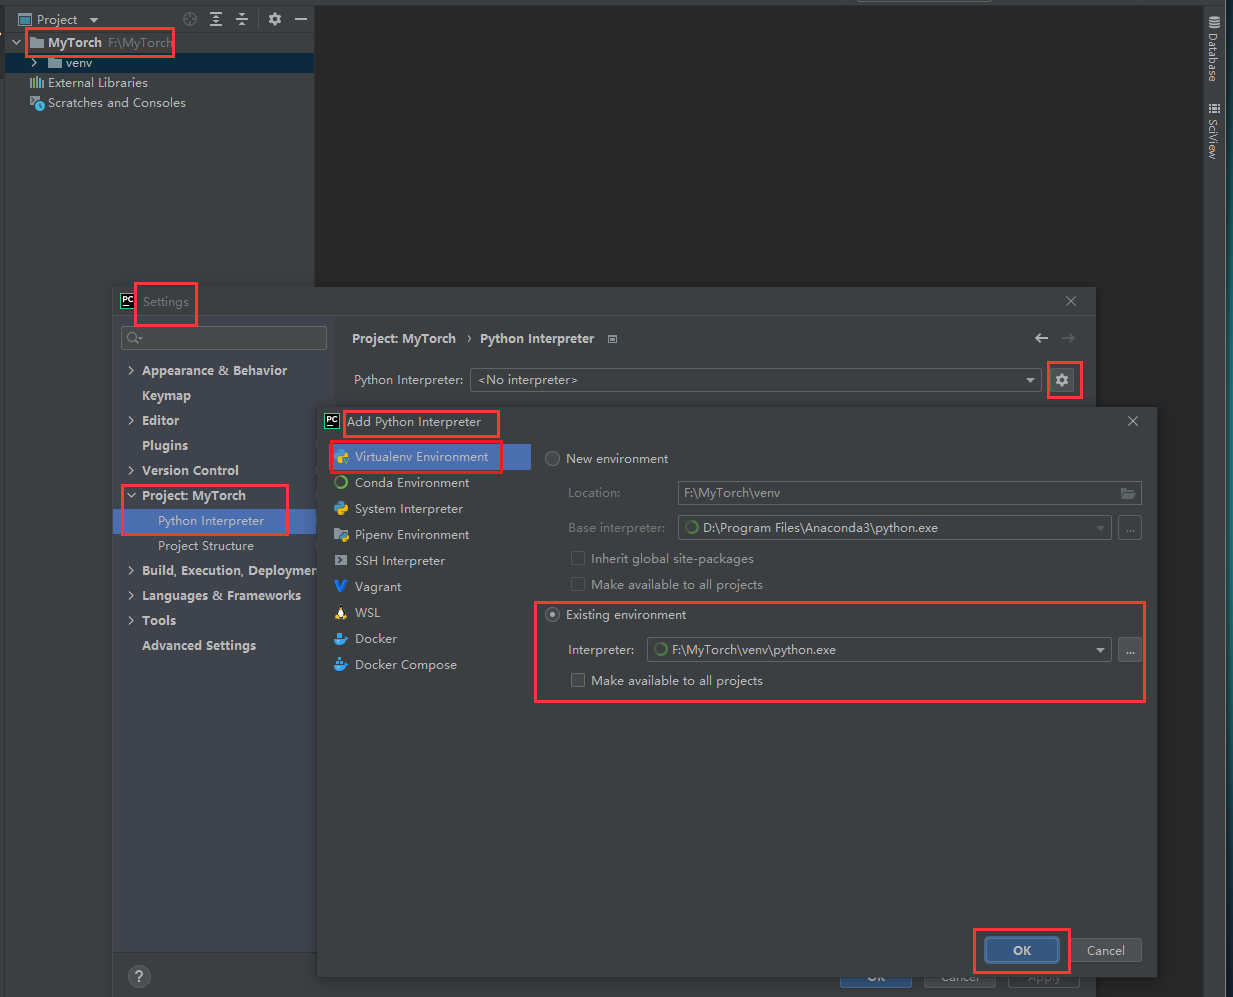This screenshot has height=997, width=1233.
Task: Expand the venv folder in Project tree
Action: point(34,63)
